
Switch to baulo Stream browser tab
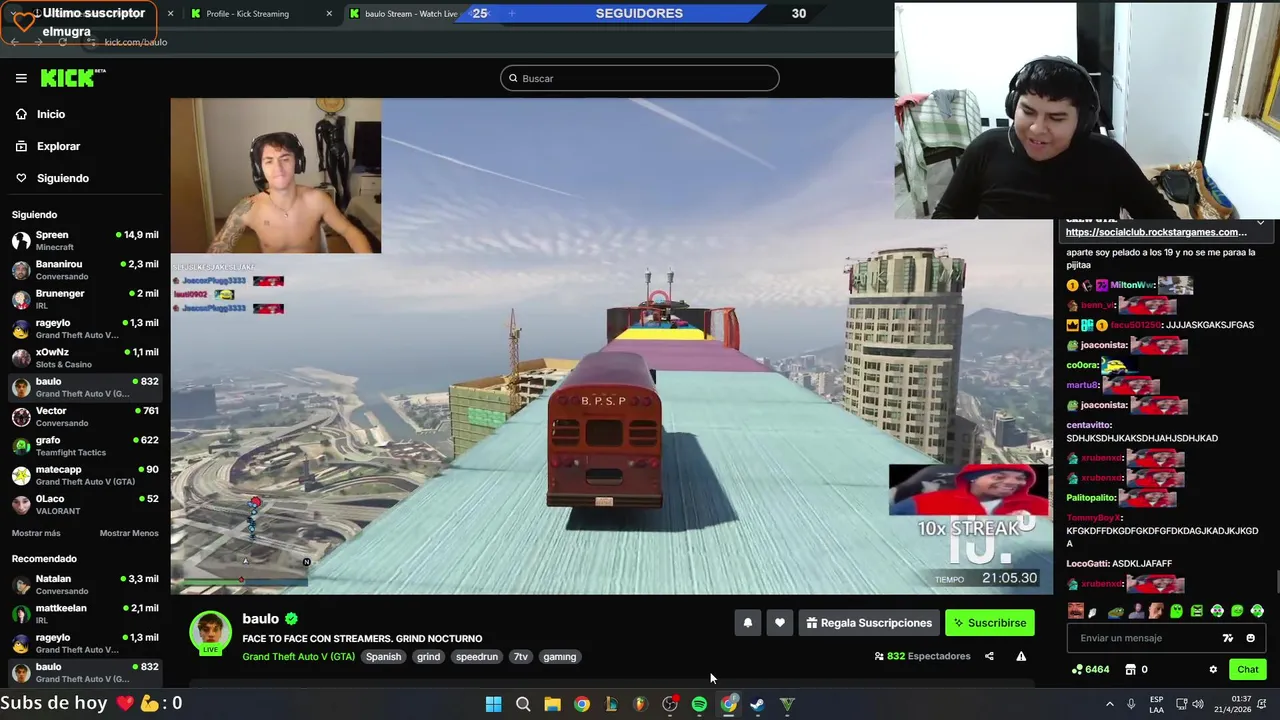pyautogui.click(x=410, y=14)
